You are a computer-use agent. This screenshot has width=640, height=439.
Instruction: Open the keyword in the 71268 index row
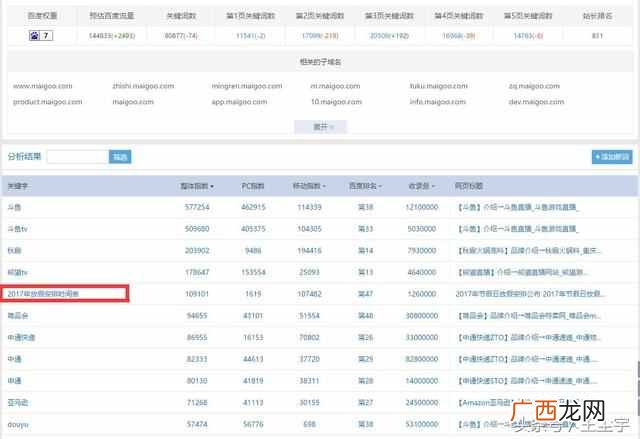[x=18, y=403]
